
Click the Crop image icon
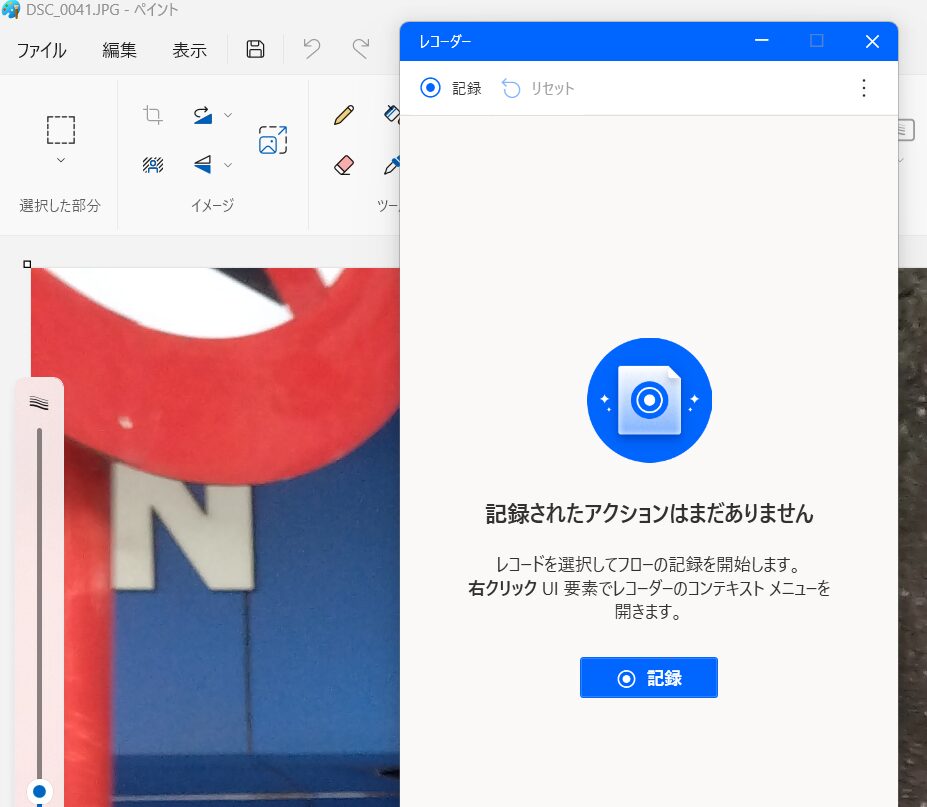(x=153, y=115)
